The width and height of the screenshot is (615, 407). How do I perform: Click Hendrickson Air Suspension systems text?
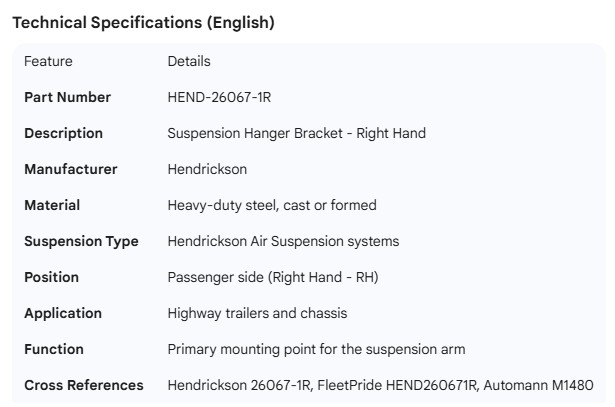[283, 242]
